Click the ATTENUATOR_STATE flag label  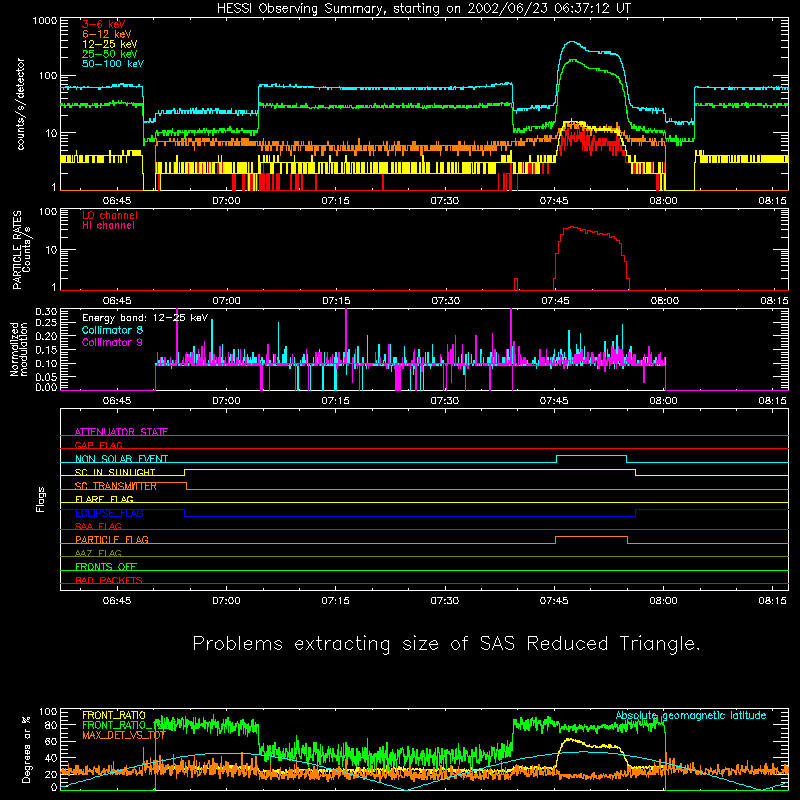[x=121, y=432]
